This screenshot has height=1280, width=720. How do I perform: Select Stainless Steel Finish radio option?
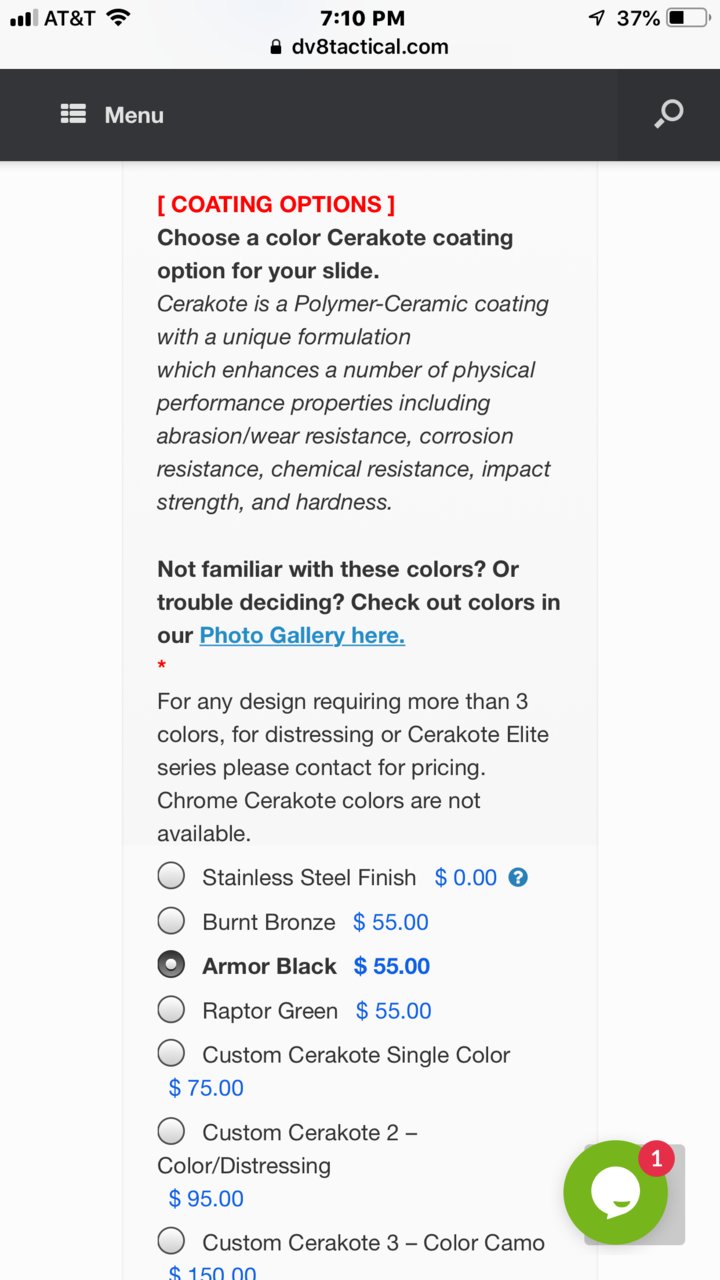(171, 876)
